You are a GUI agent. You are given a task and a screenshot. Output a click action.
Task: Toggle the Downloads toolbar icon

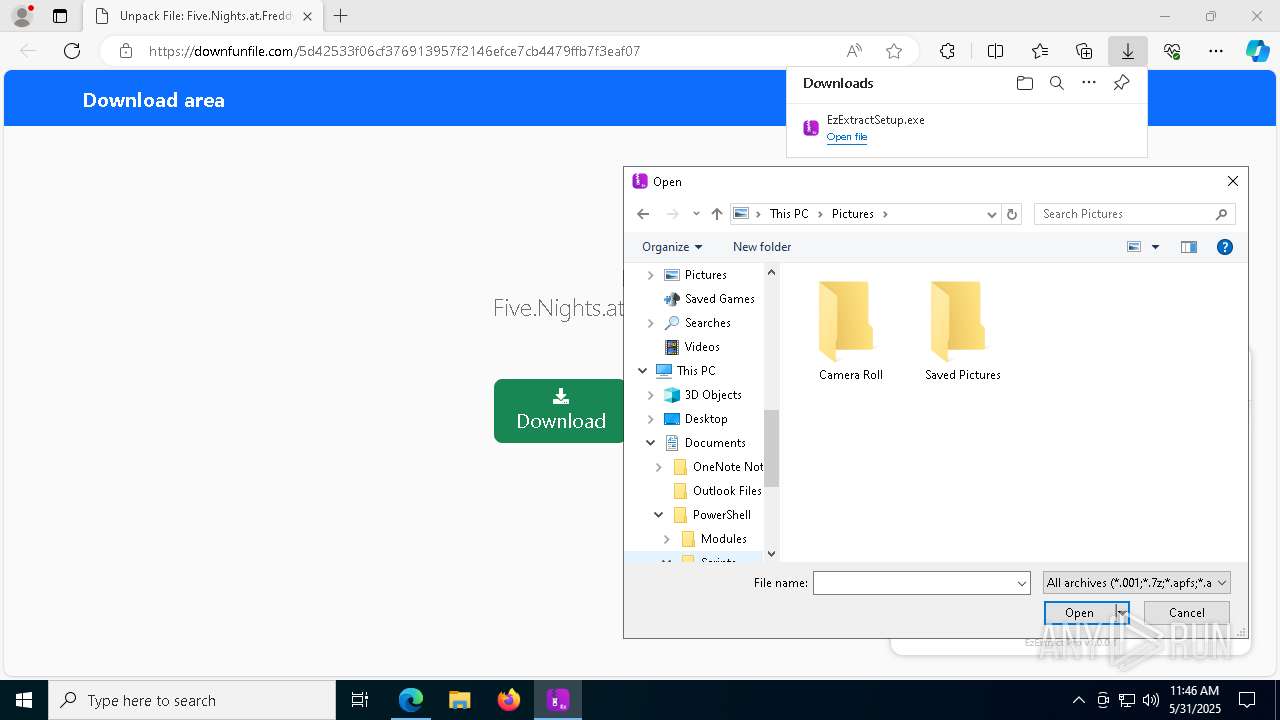coord(1127,51)
